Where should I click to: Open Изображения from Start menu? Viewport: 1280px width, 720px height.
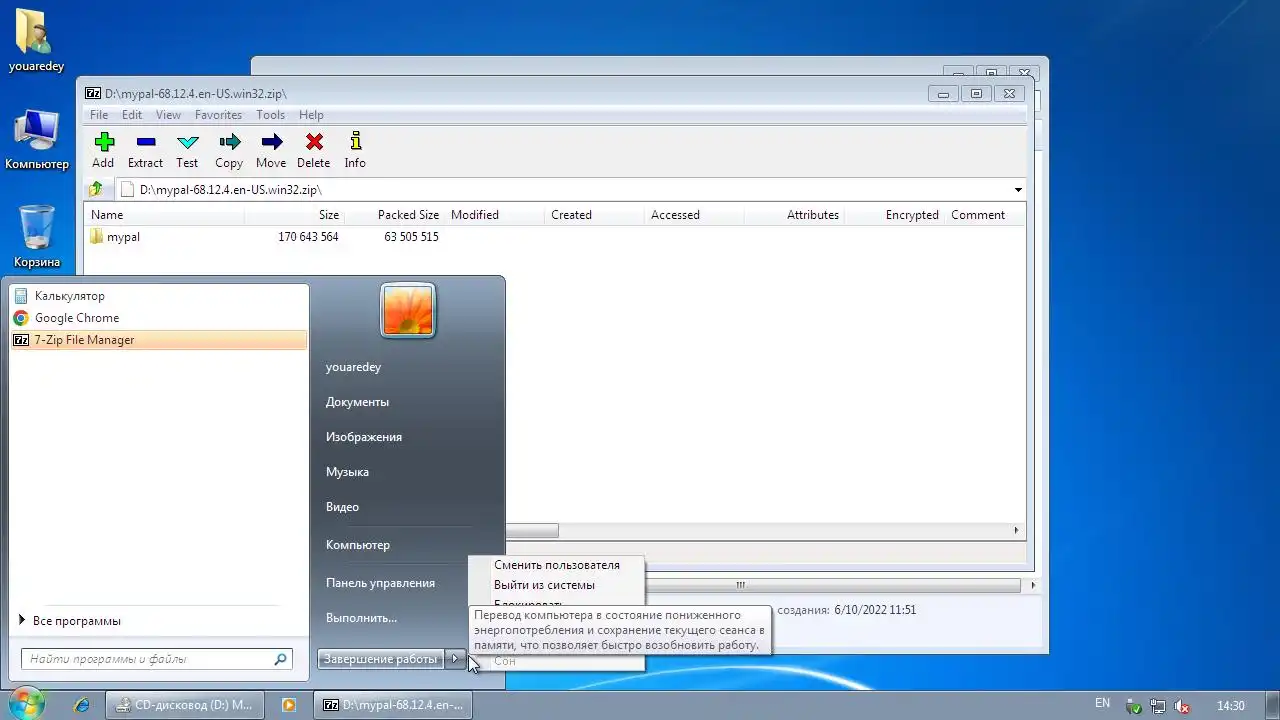tap(364, 437)
